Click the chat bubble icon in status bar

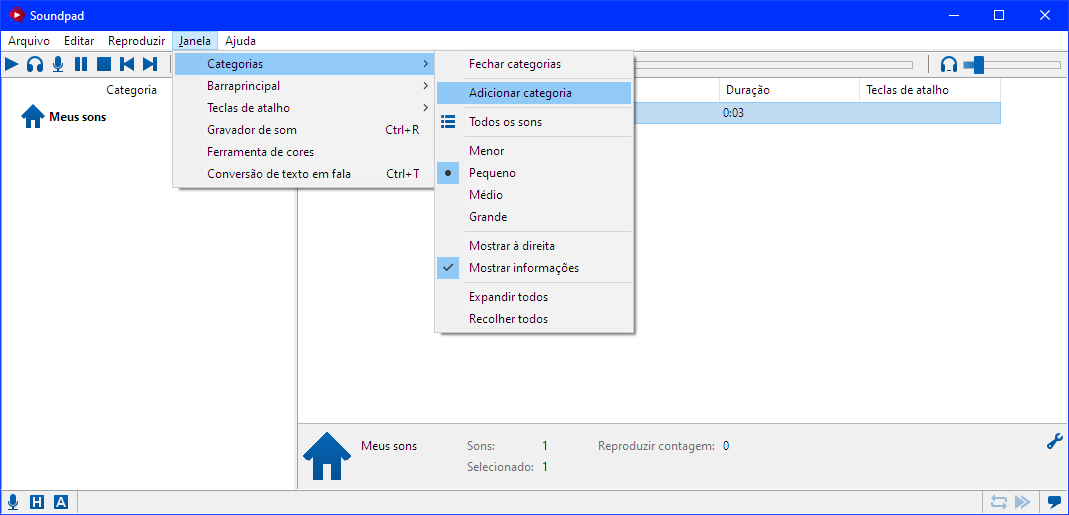1054,502
